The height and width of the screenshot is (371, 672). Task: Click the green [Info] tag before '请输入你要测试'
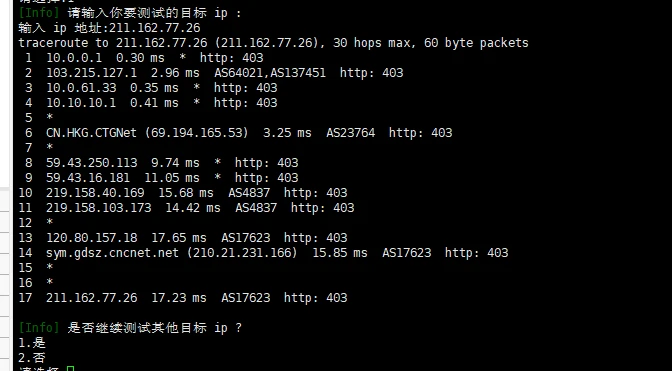(39, 13)
